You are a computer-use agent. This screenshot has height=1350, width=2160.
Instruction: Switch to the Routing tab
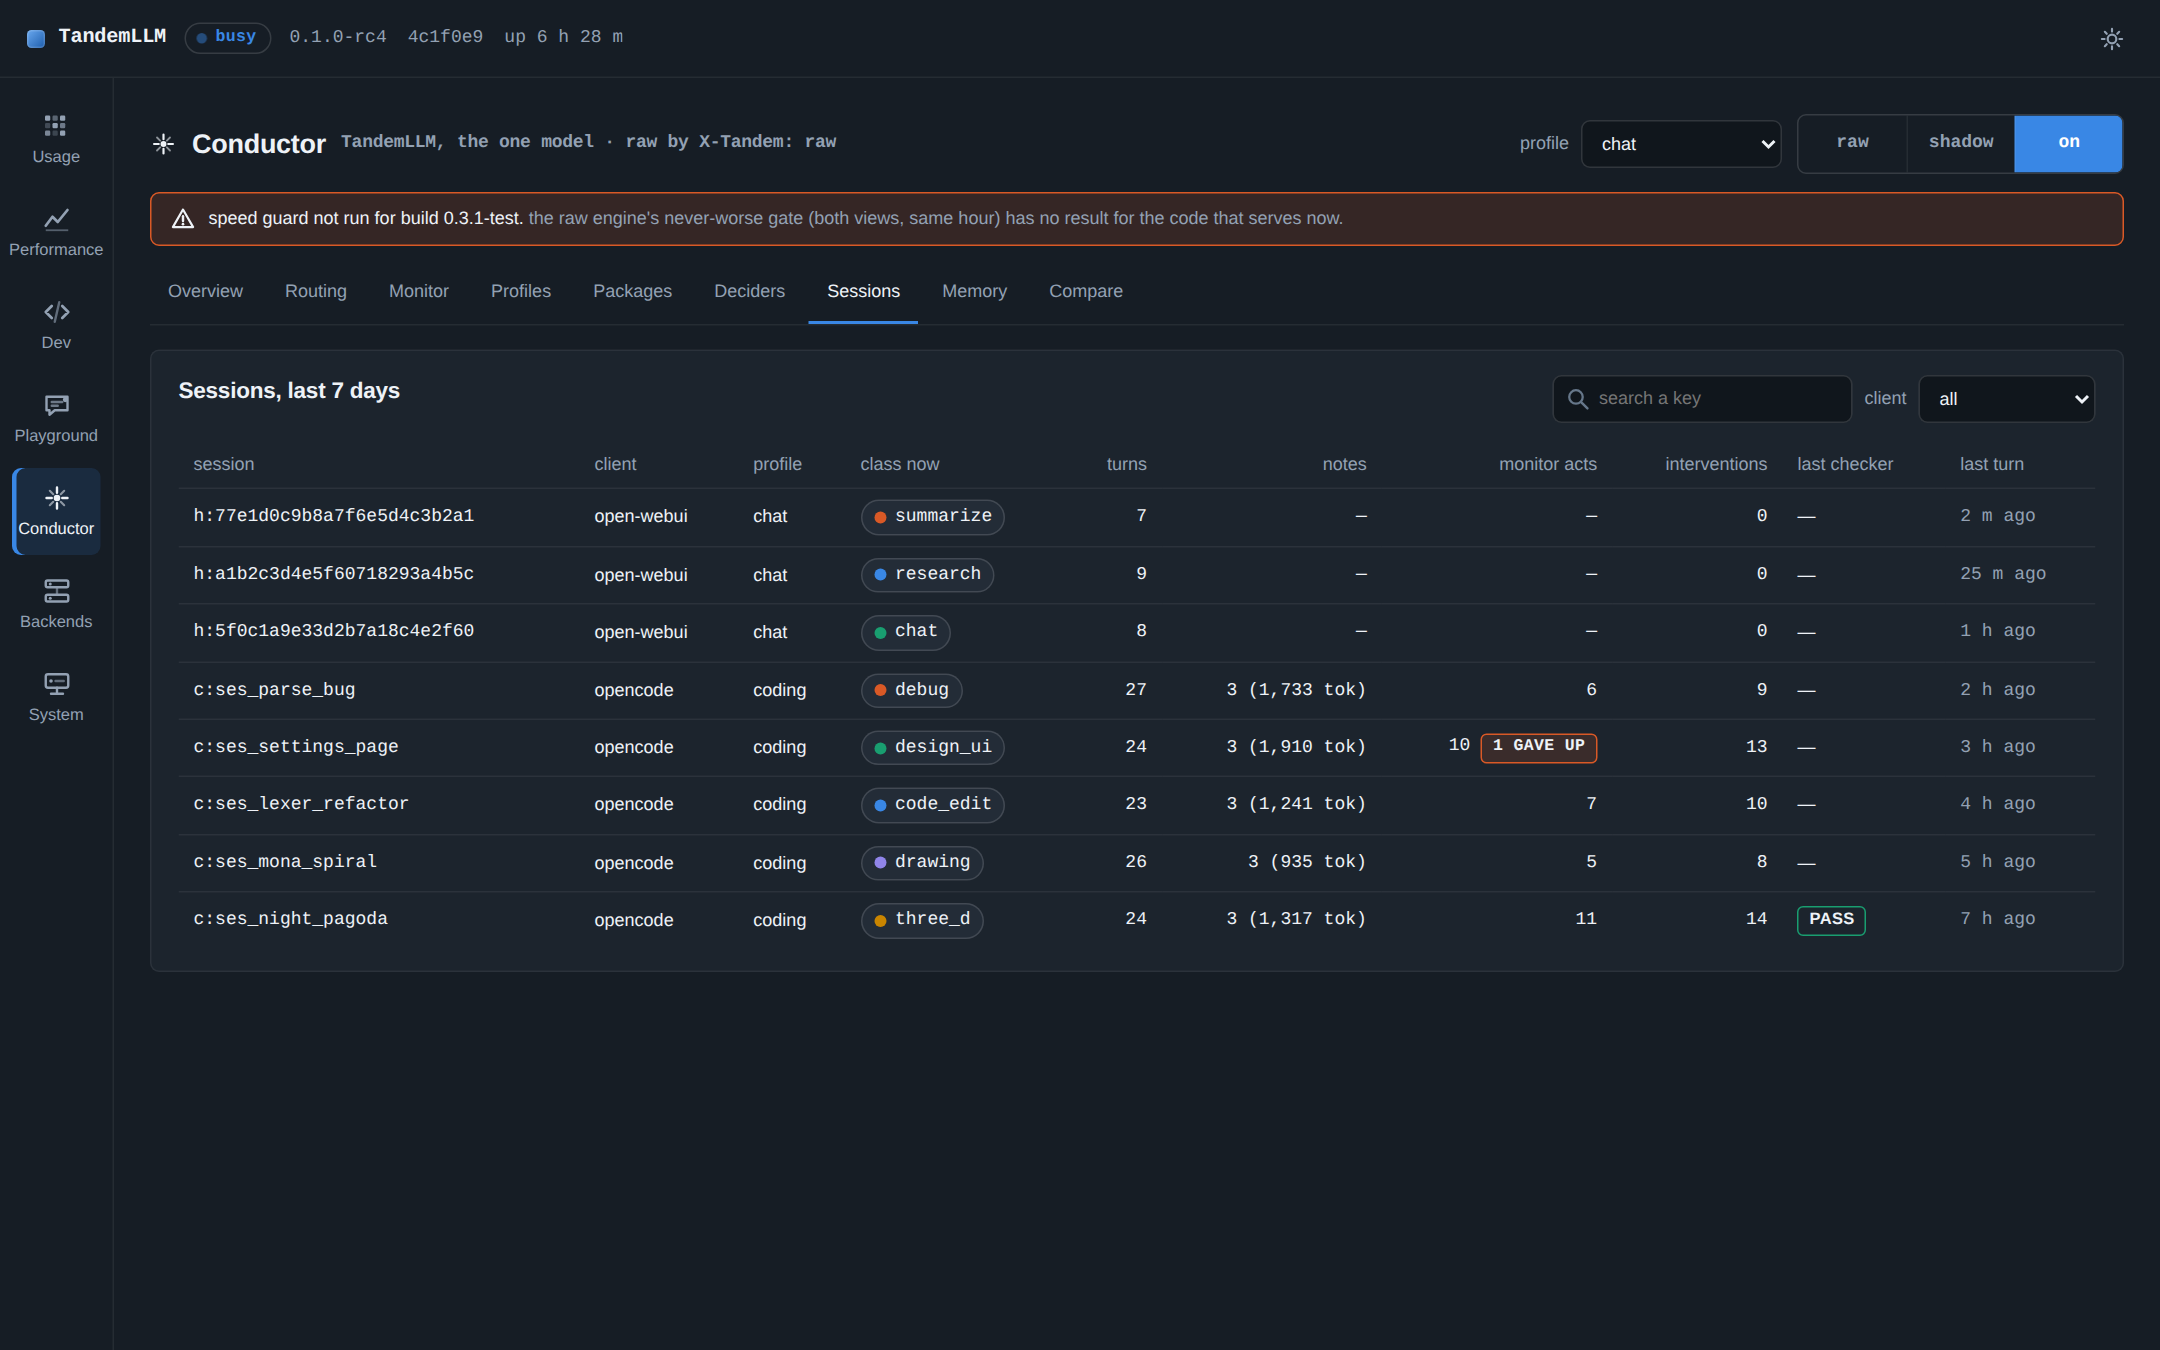point(316,291)
